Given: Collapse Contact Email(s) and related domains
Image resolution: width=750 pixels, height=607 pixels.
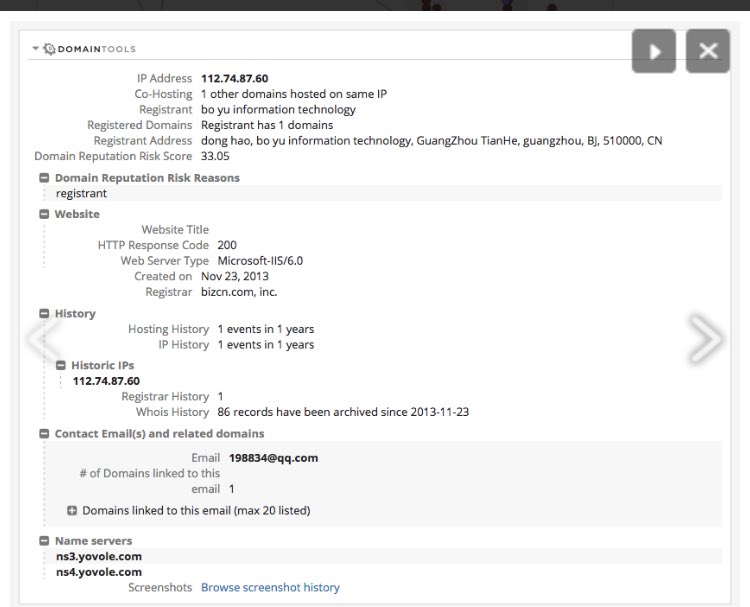Looking at the screenshot, I should 44,433.
